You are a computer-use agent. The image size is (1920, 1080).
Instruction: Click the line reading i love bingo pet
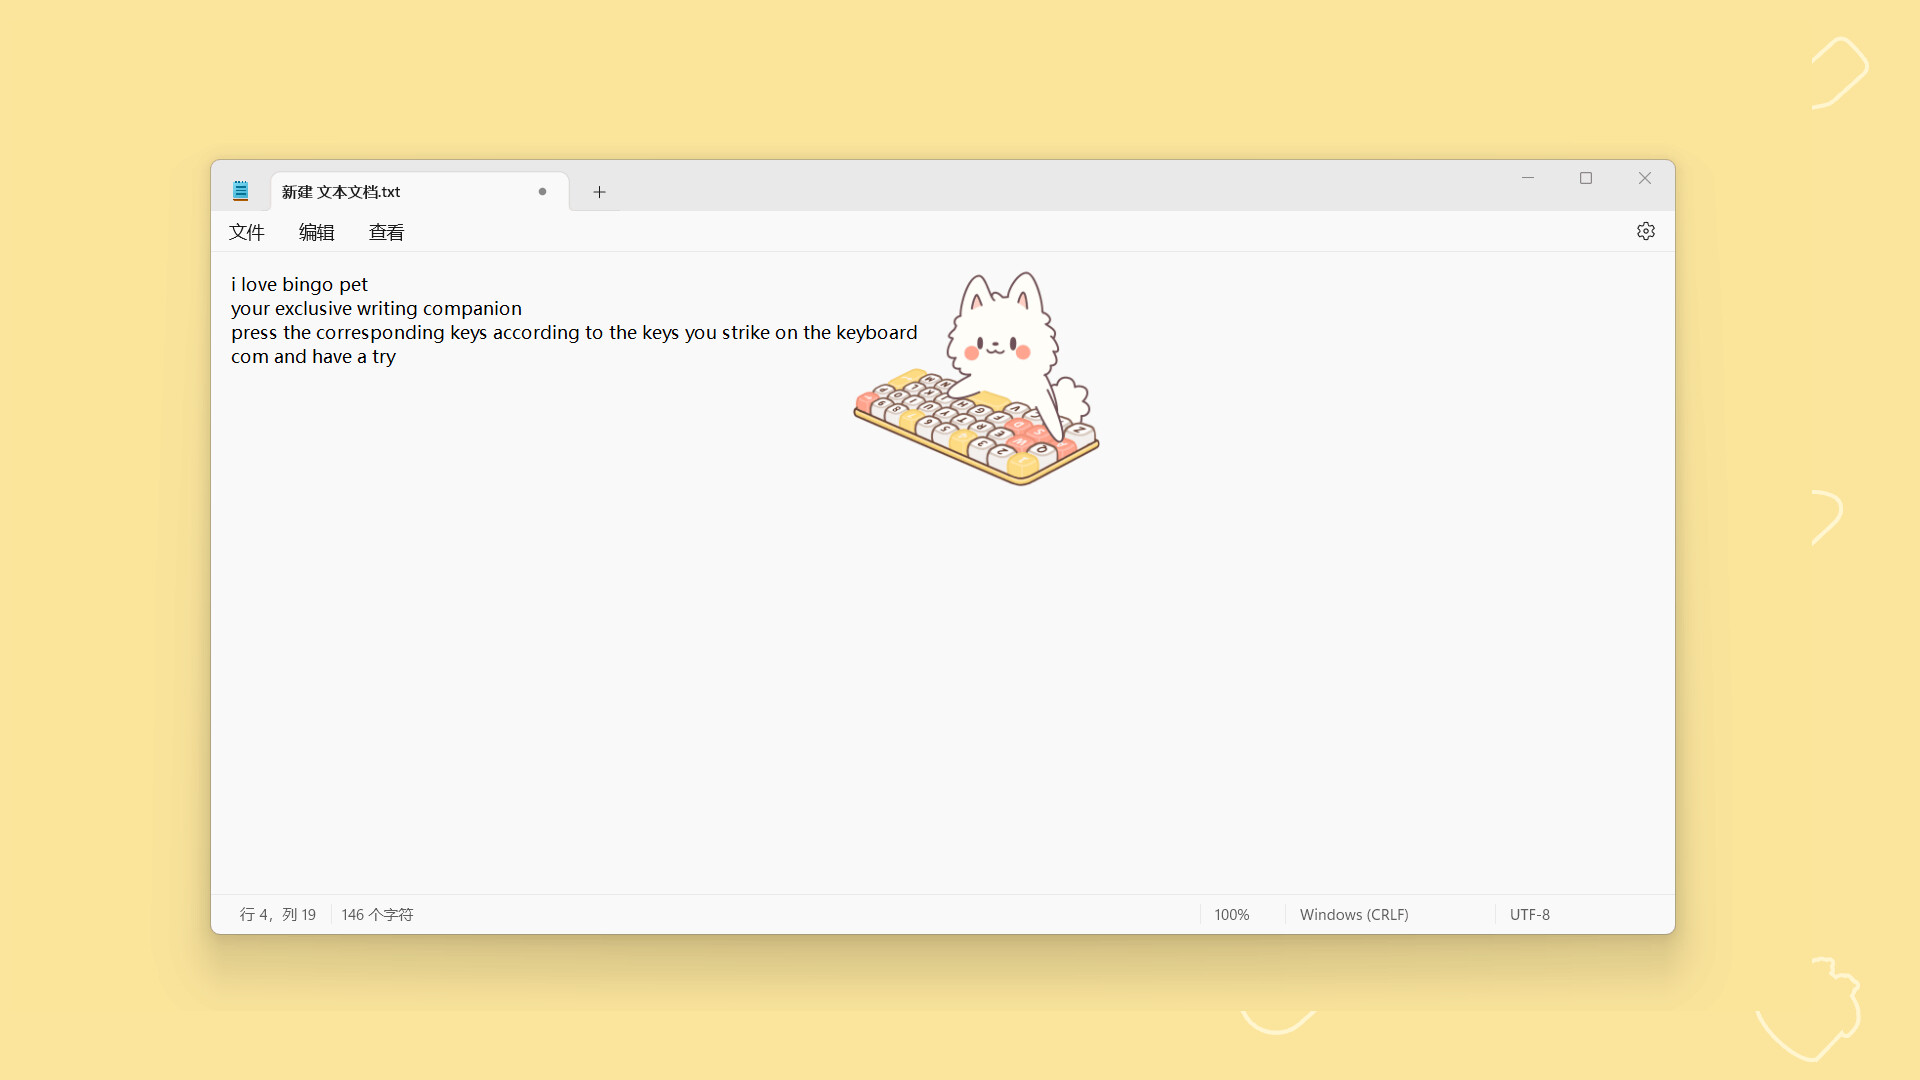coord(298,284)
